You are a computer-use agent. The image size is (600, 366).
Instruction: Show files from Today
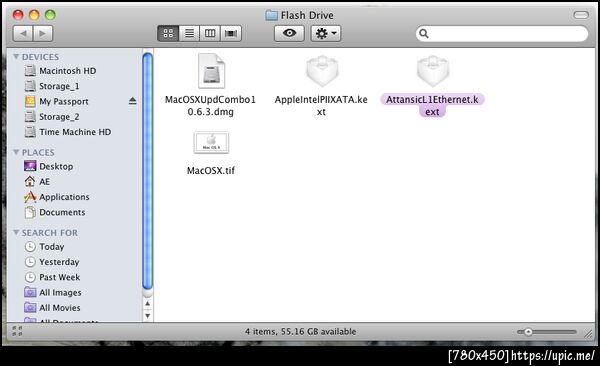pyautogui.click(x=52, y=247)
